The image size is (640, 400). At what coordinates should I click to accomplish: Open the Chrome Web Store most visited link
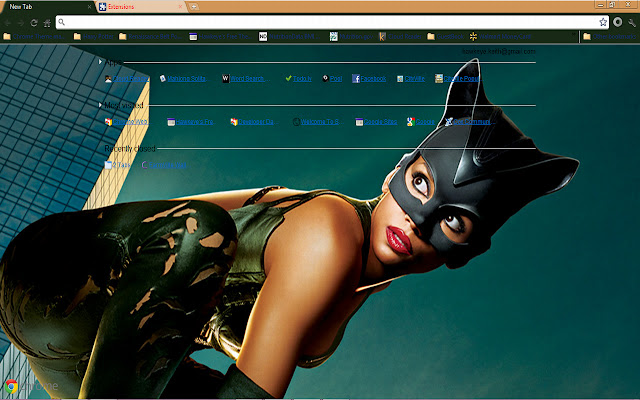[127, 122]
